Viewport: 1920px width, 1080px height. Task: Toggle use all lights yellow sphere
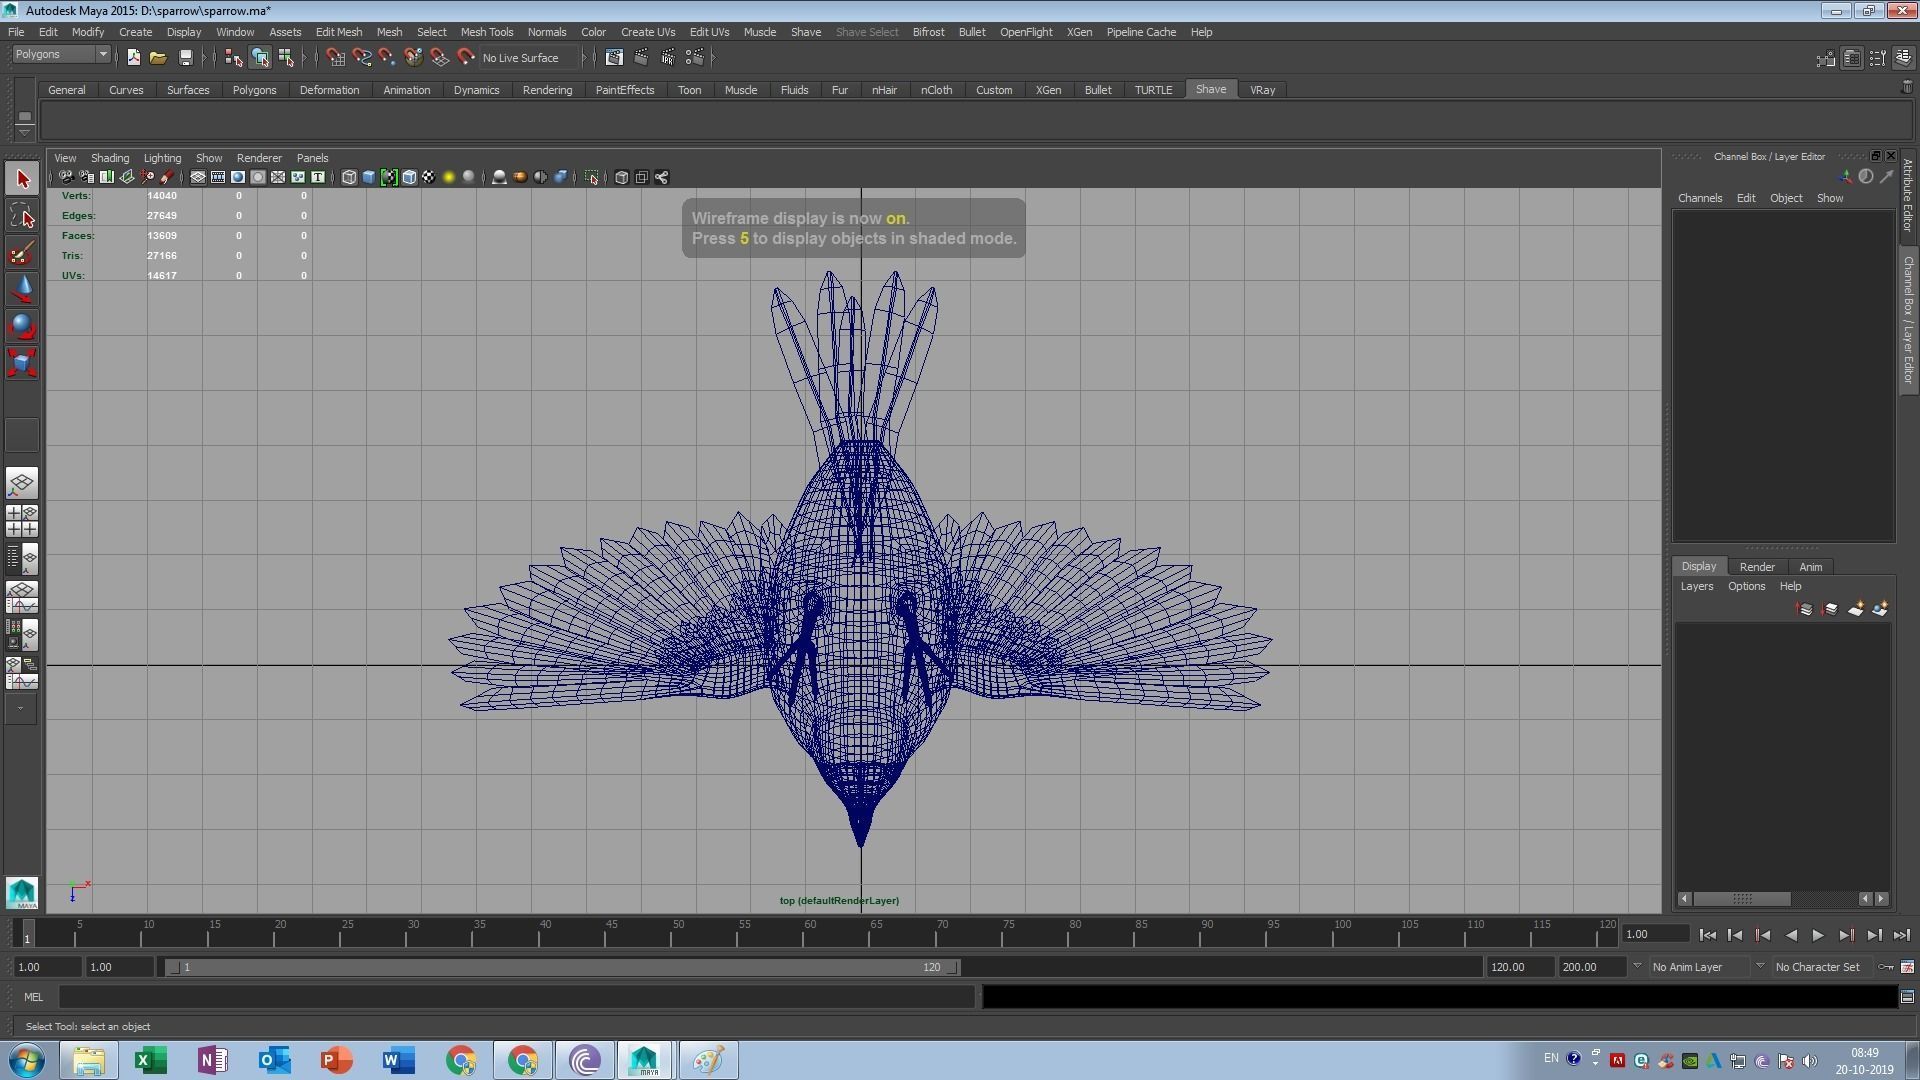pos(449,178)
